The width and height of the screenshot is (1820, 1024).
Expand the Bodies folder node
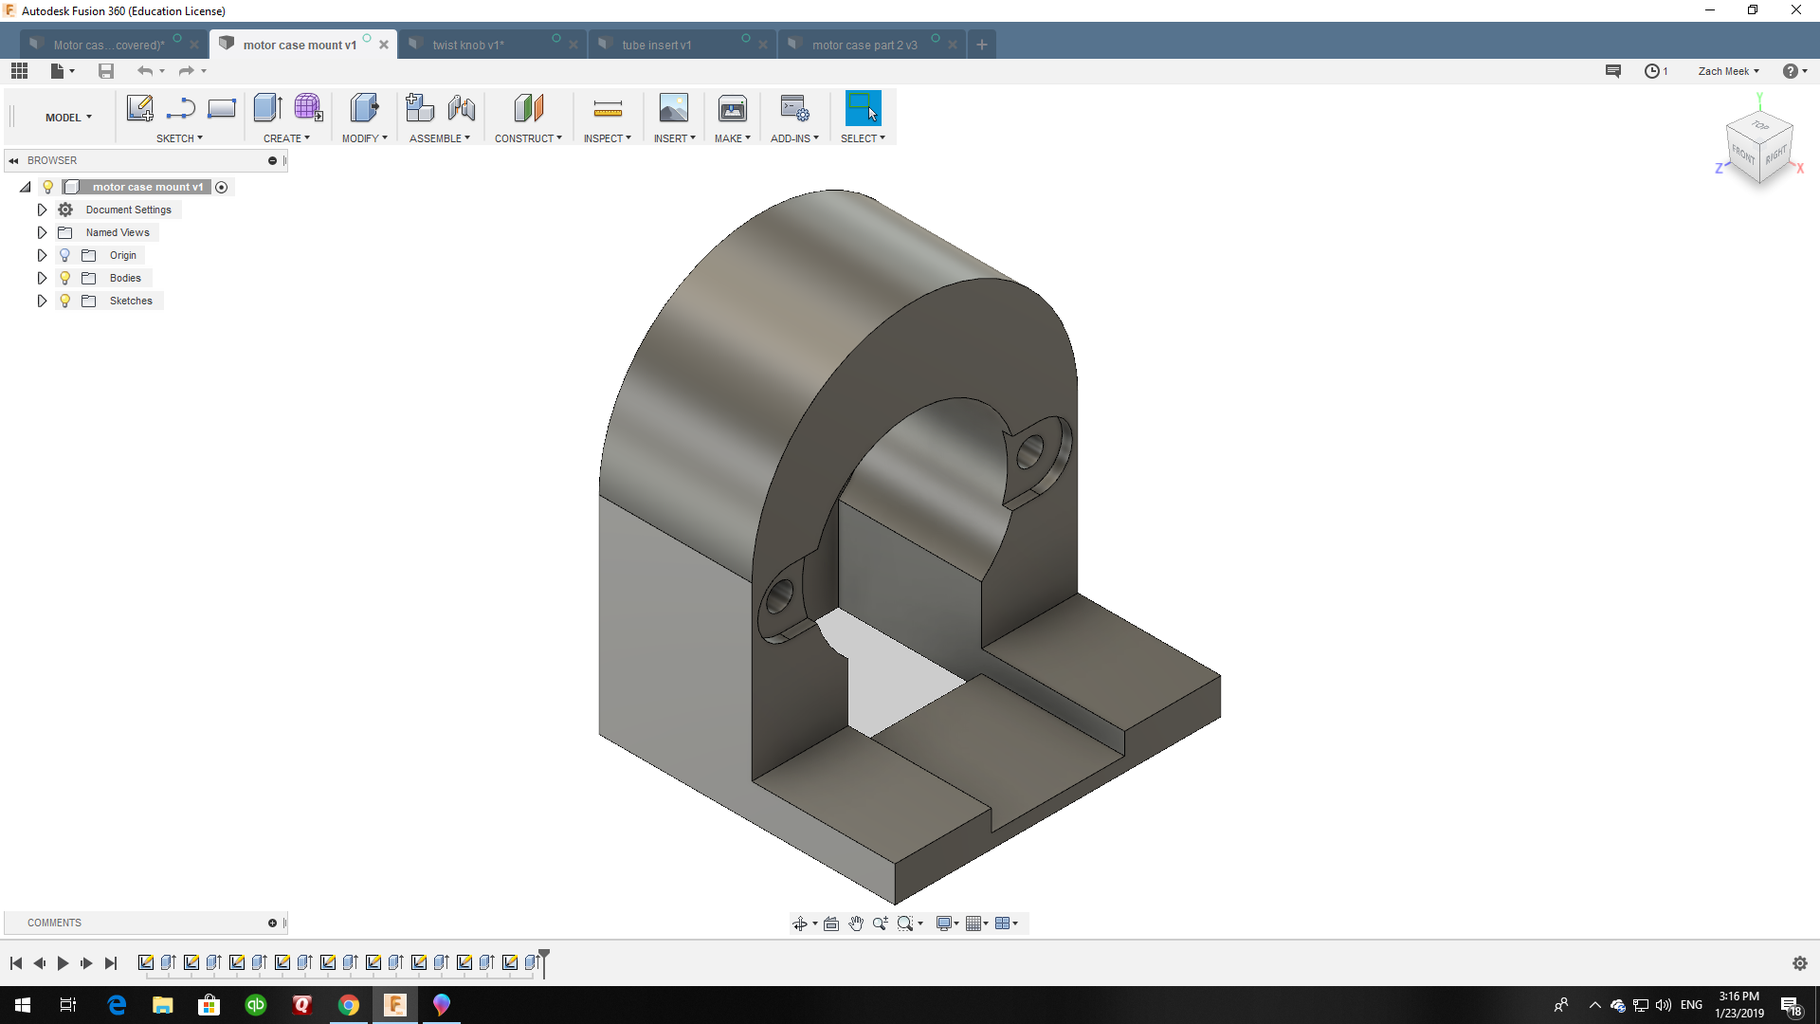tap(42, 278)
